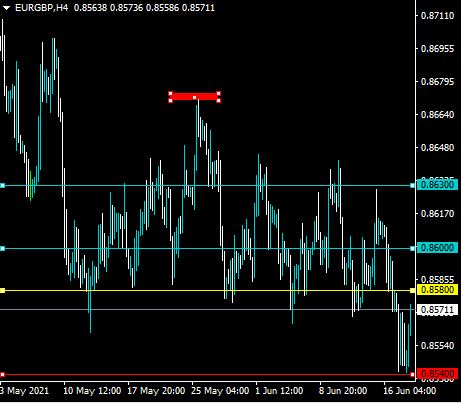
Task: Click the red rectangle's bottom-right corner handle
Action: pyautogui.click(x=219, y=100)
